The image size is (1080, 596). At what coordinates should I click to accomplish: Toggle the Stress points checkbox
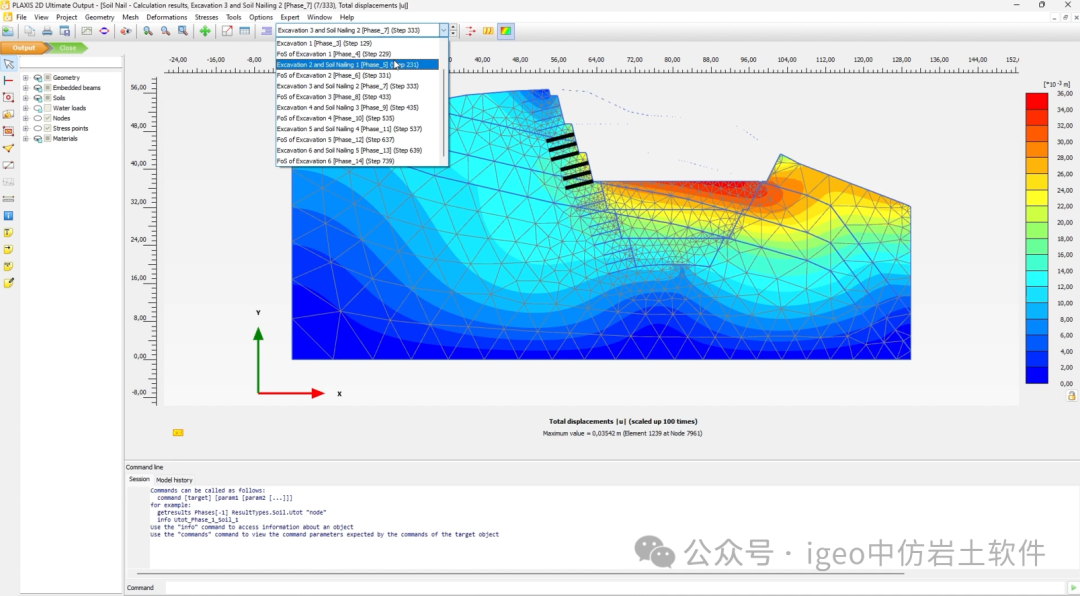click(47, 128)
